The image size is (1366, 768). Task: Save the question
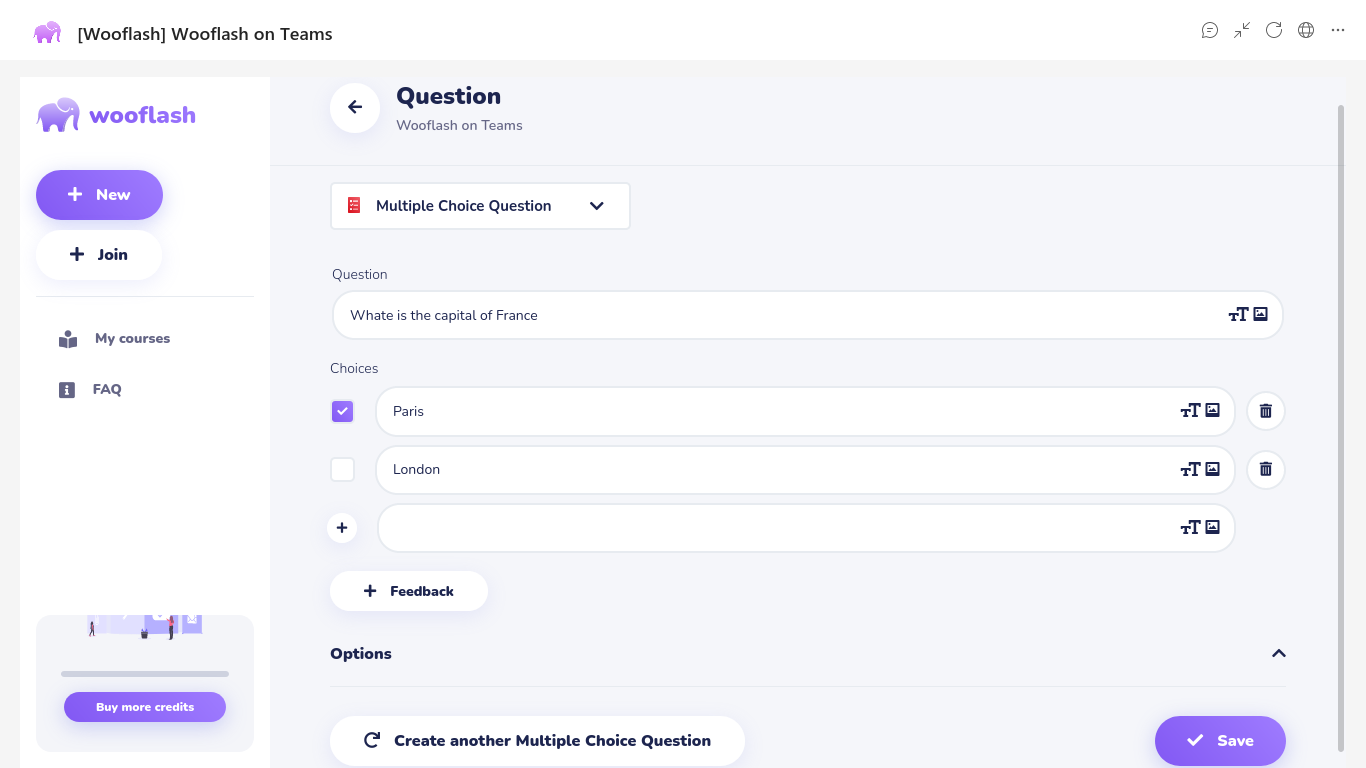click(x=1219, y=741)
